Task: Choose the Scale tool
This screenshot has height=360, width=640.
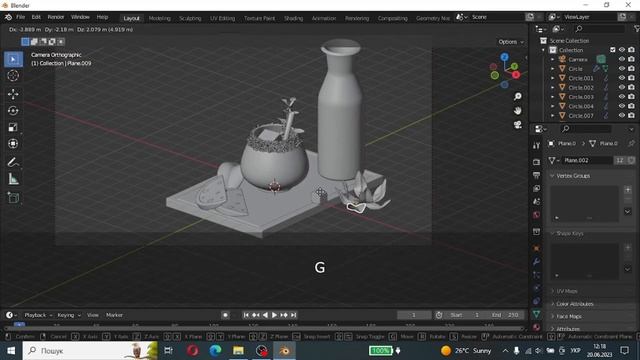Action: coord(13,127)
